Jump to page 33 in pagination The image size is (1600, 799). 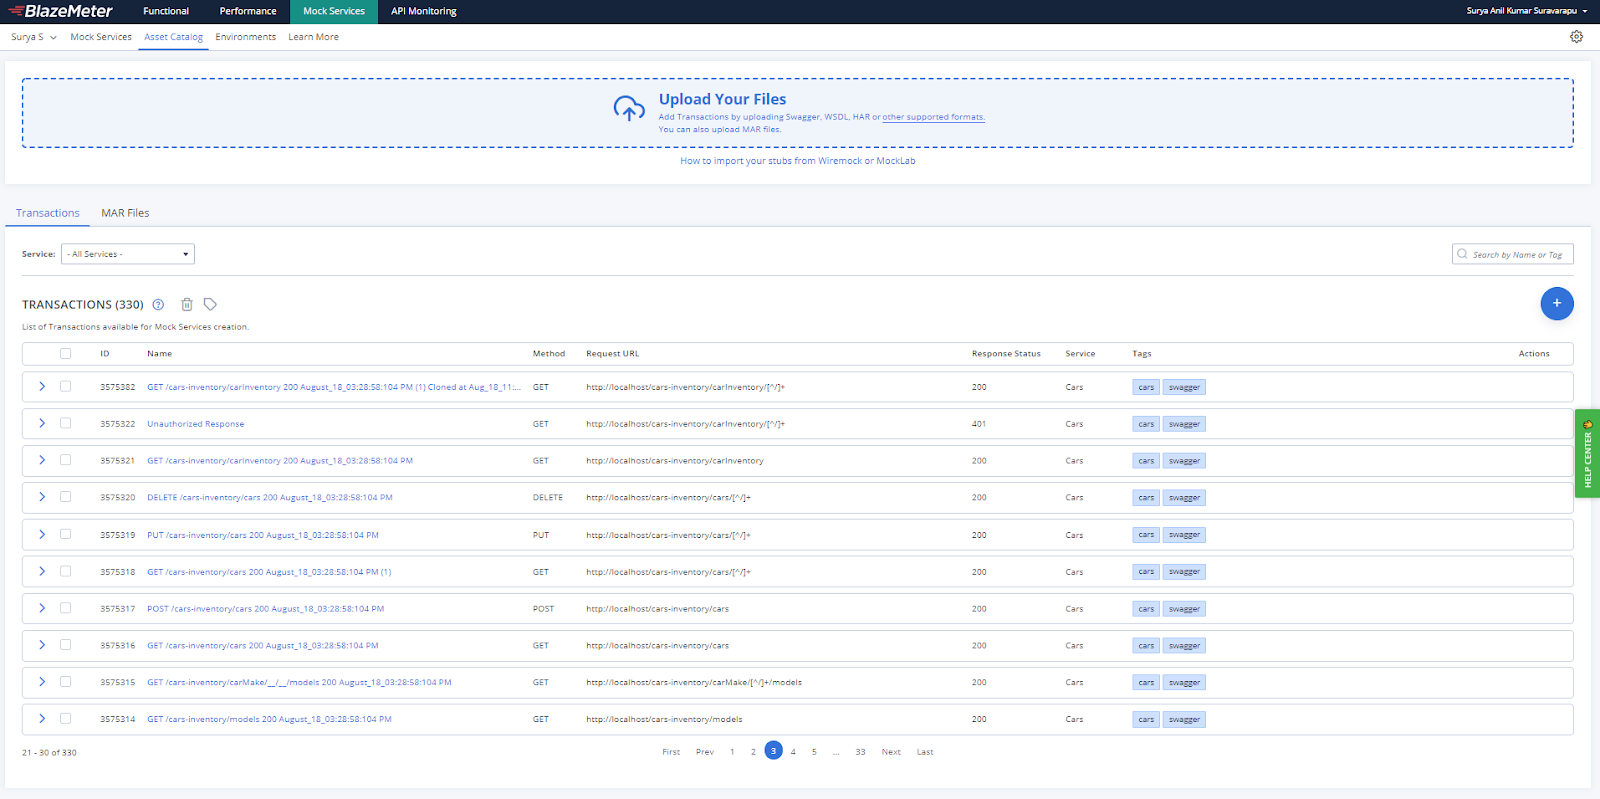(x=860, y=752)
